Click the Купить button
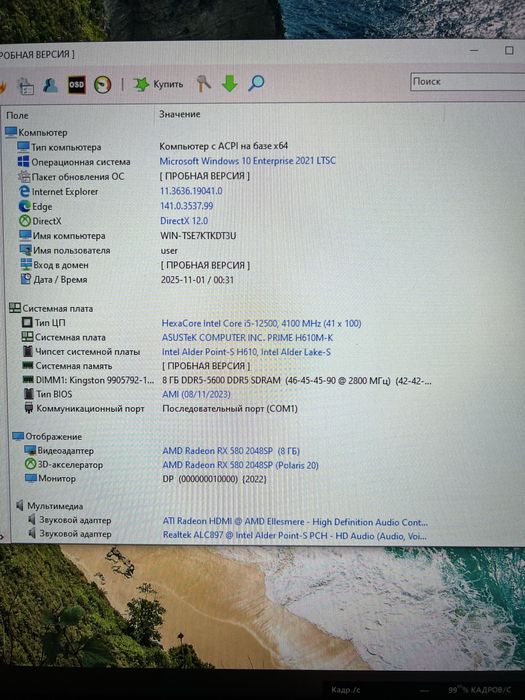525x700 pixels. (x=158, y=84)
